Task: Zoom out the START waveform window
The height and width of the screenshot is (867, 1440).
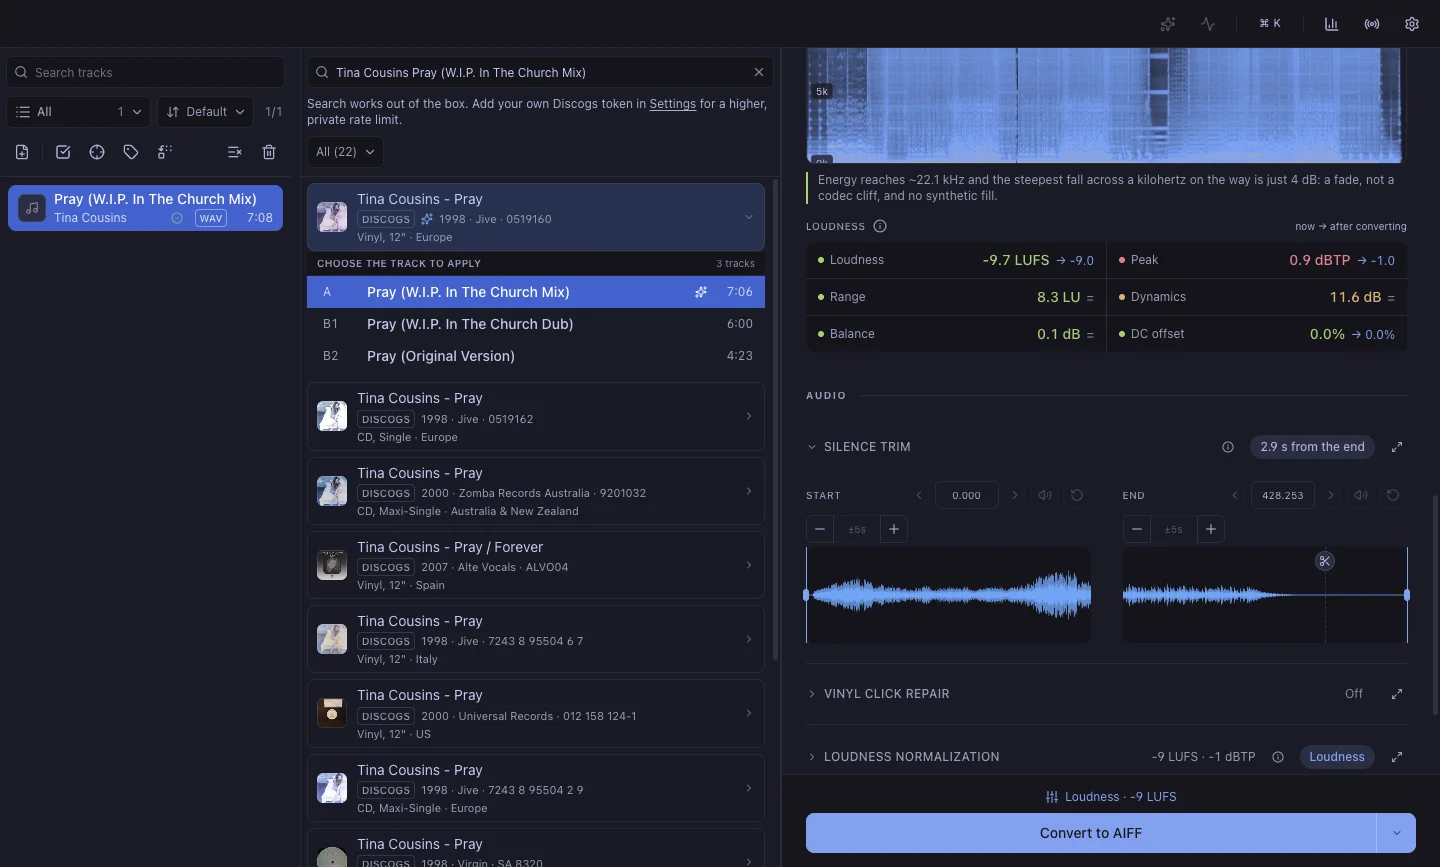Action: click(x=820, y=529)
